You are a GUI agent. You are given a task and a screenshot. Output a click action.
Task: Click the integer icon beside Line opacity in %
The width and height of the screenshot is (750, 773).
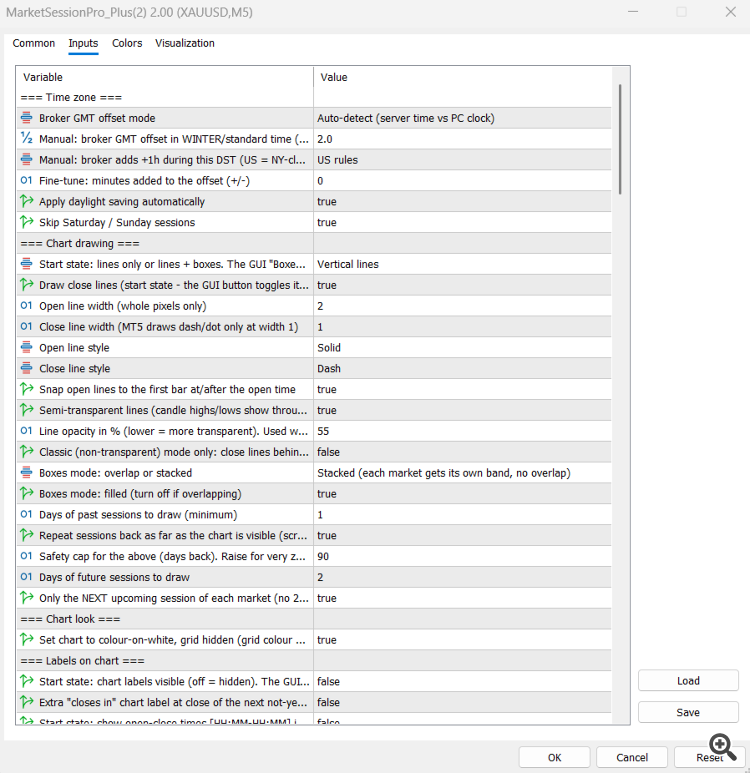[27, 431]
